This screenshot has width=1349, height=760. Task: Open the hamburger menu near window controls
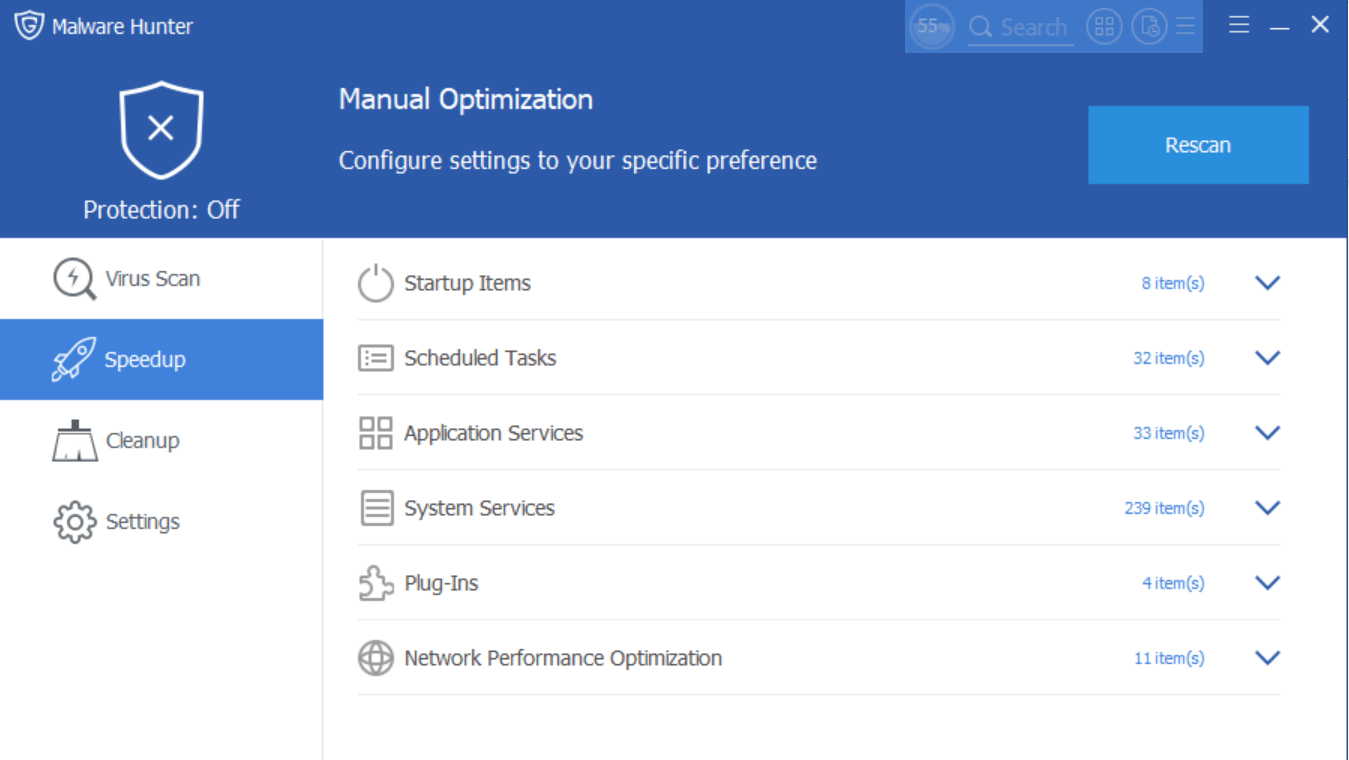point(1239,24)
